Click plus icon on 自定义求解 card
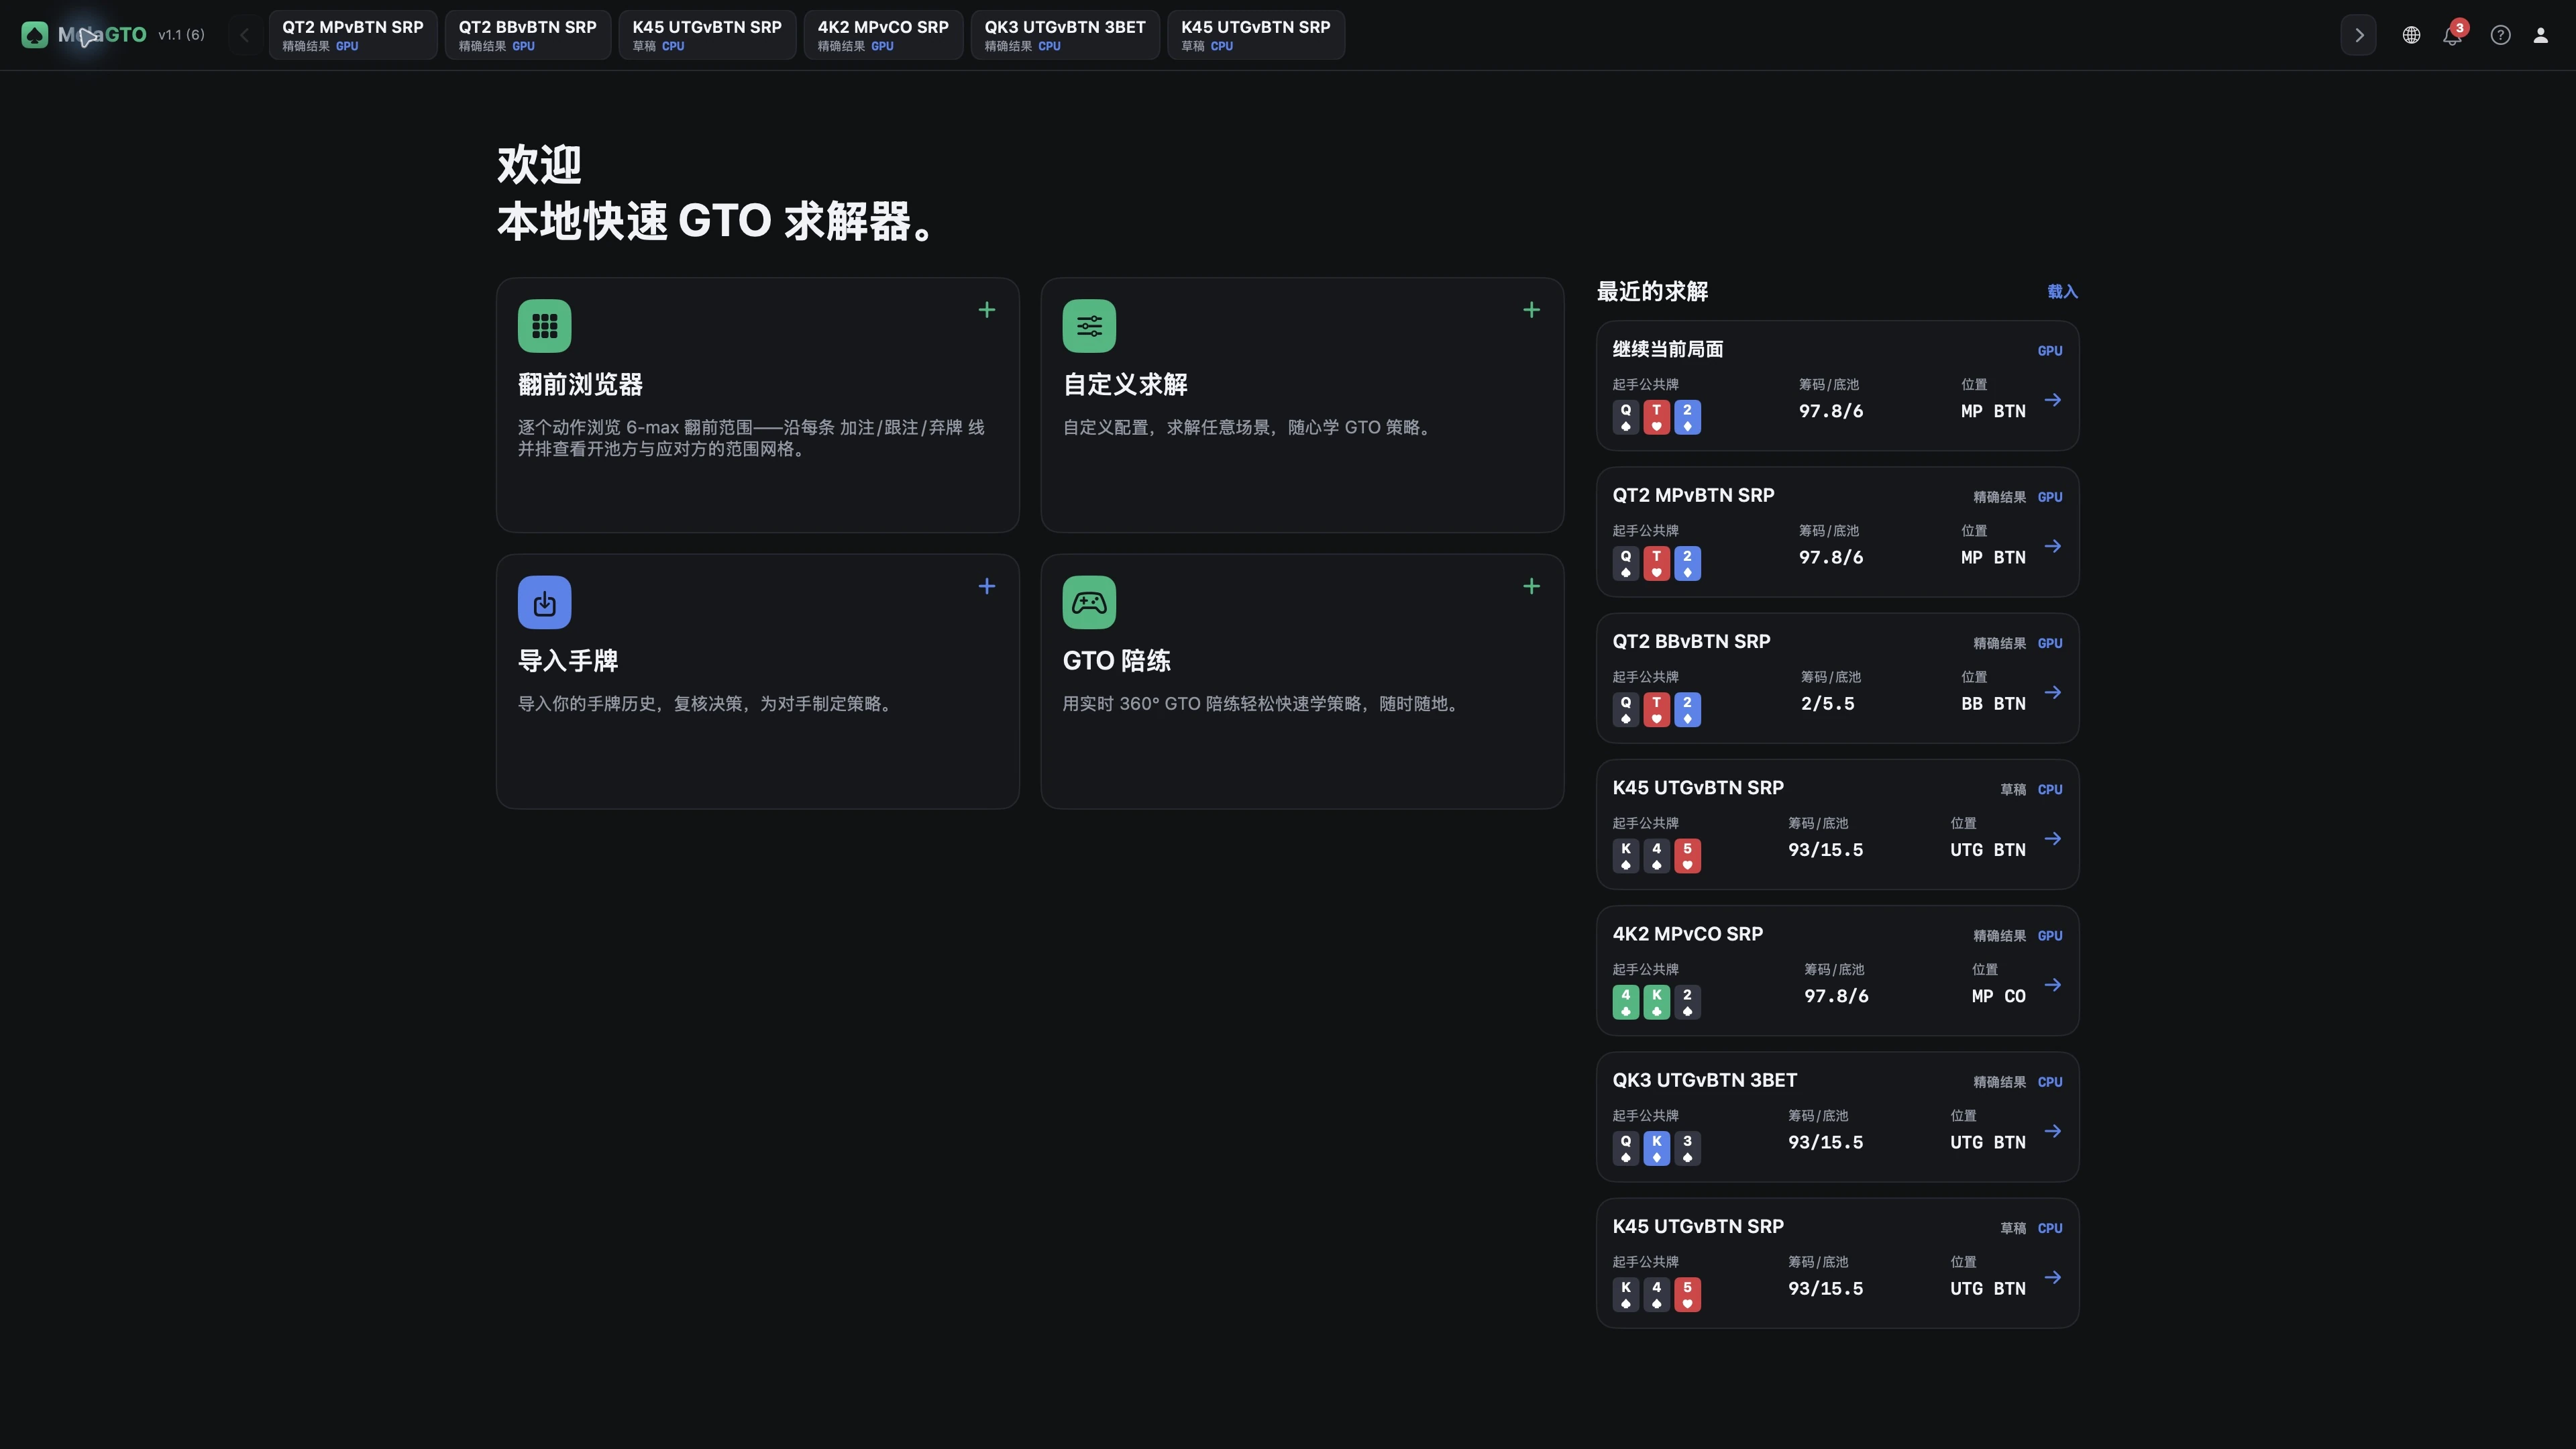2576x1449 pixels. [x=1531, y=310]
